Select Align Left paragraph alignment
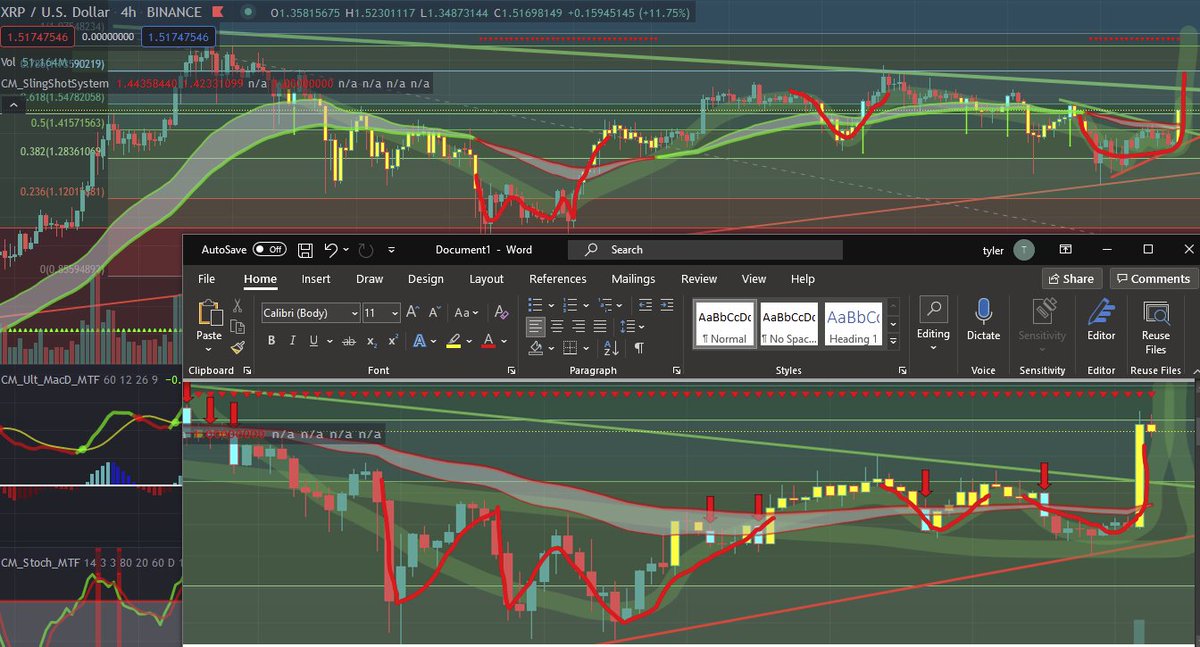The width and height of the screenshot is (1200, 647). (x=535, y=326)
